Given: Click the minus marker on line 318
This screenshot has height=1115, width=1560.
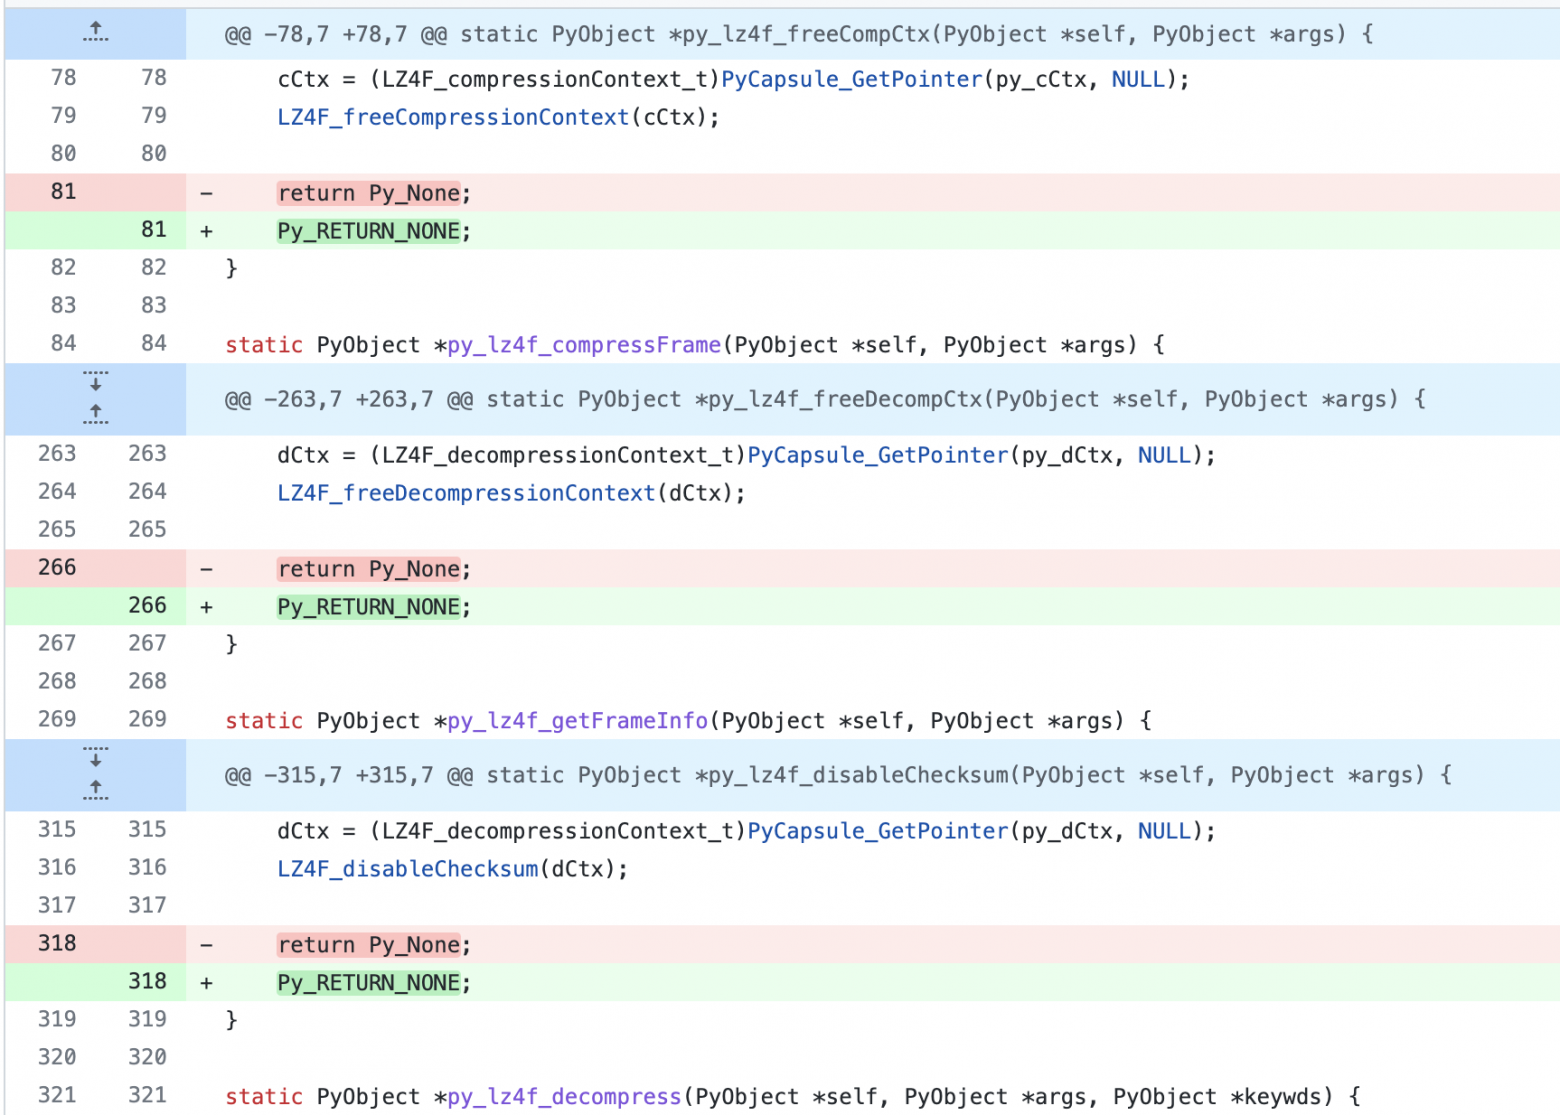Looking at the screenshot, I should [x=206, y=945].
